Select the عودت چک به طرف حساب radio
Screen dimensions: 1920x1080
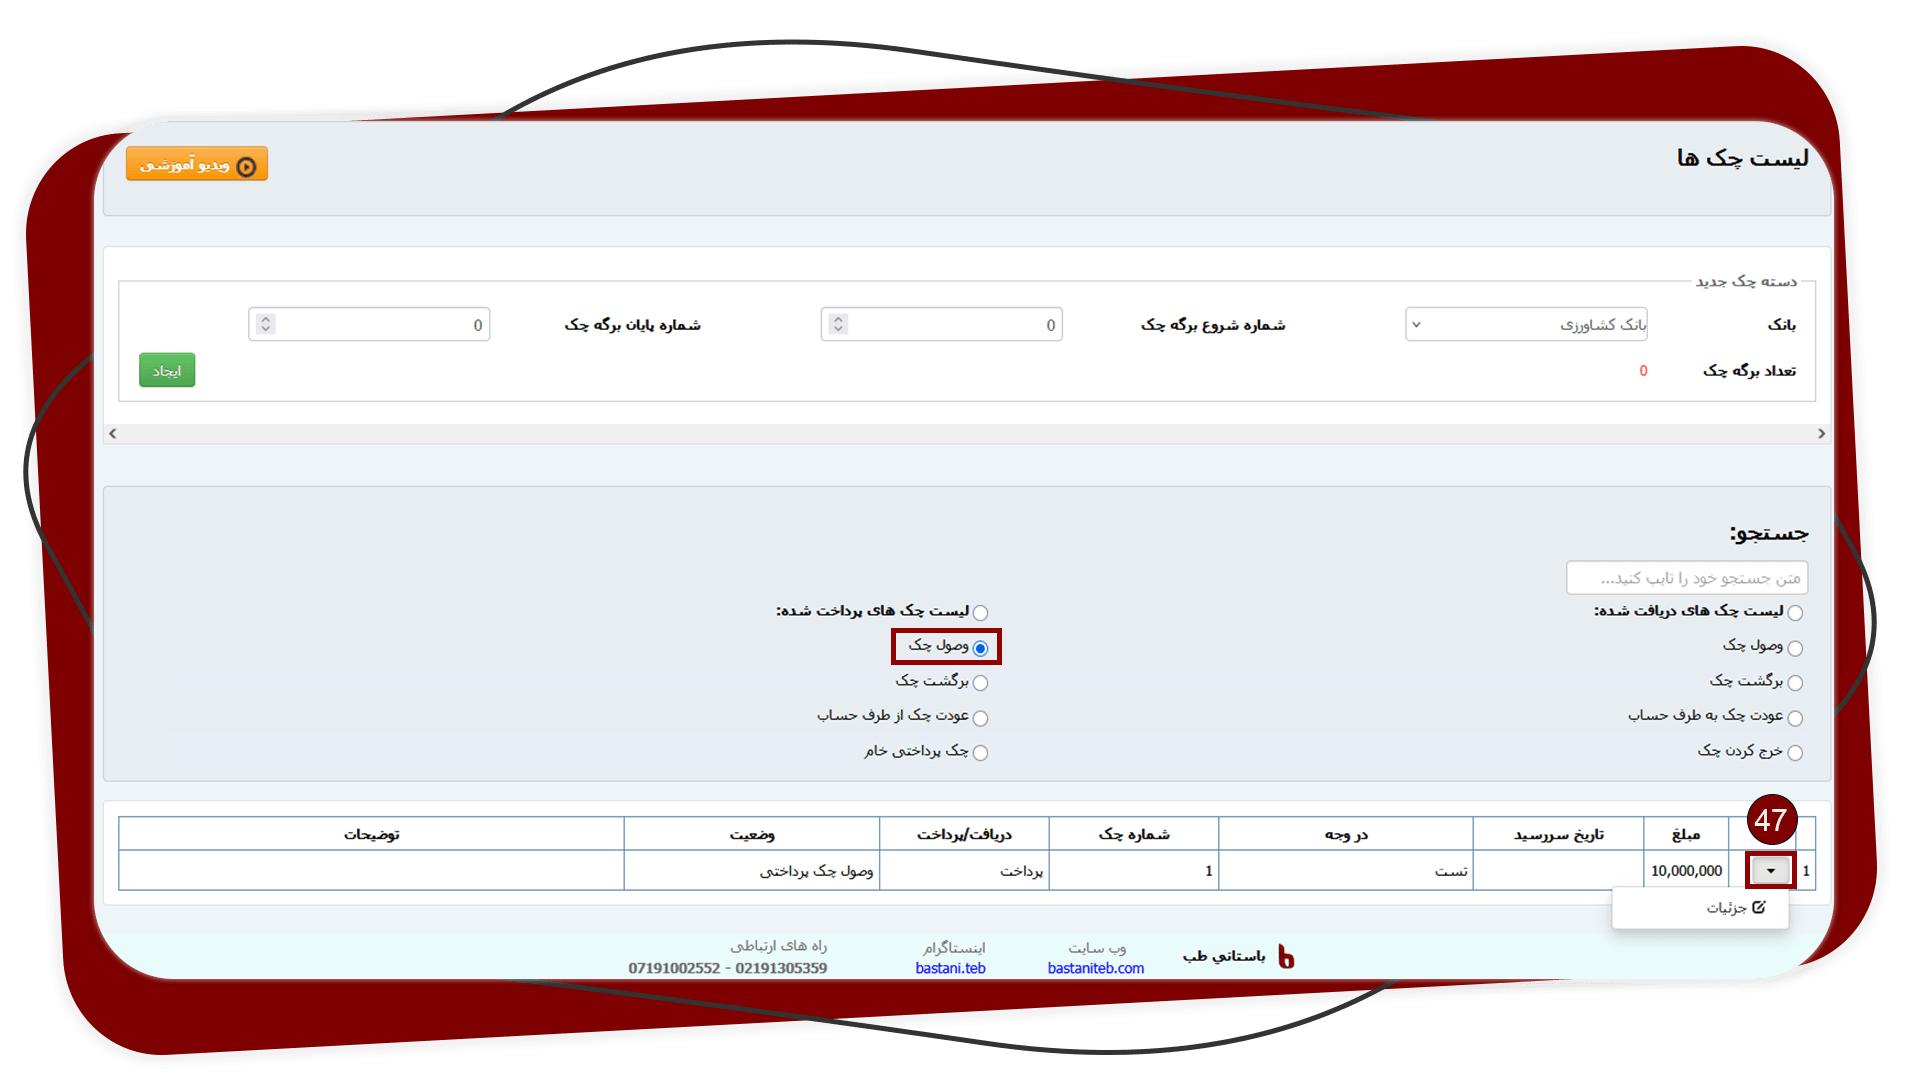(1795, 717)
